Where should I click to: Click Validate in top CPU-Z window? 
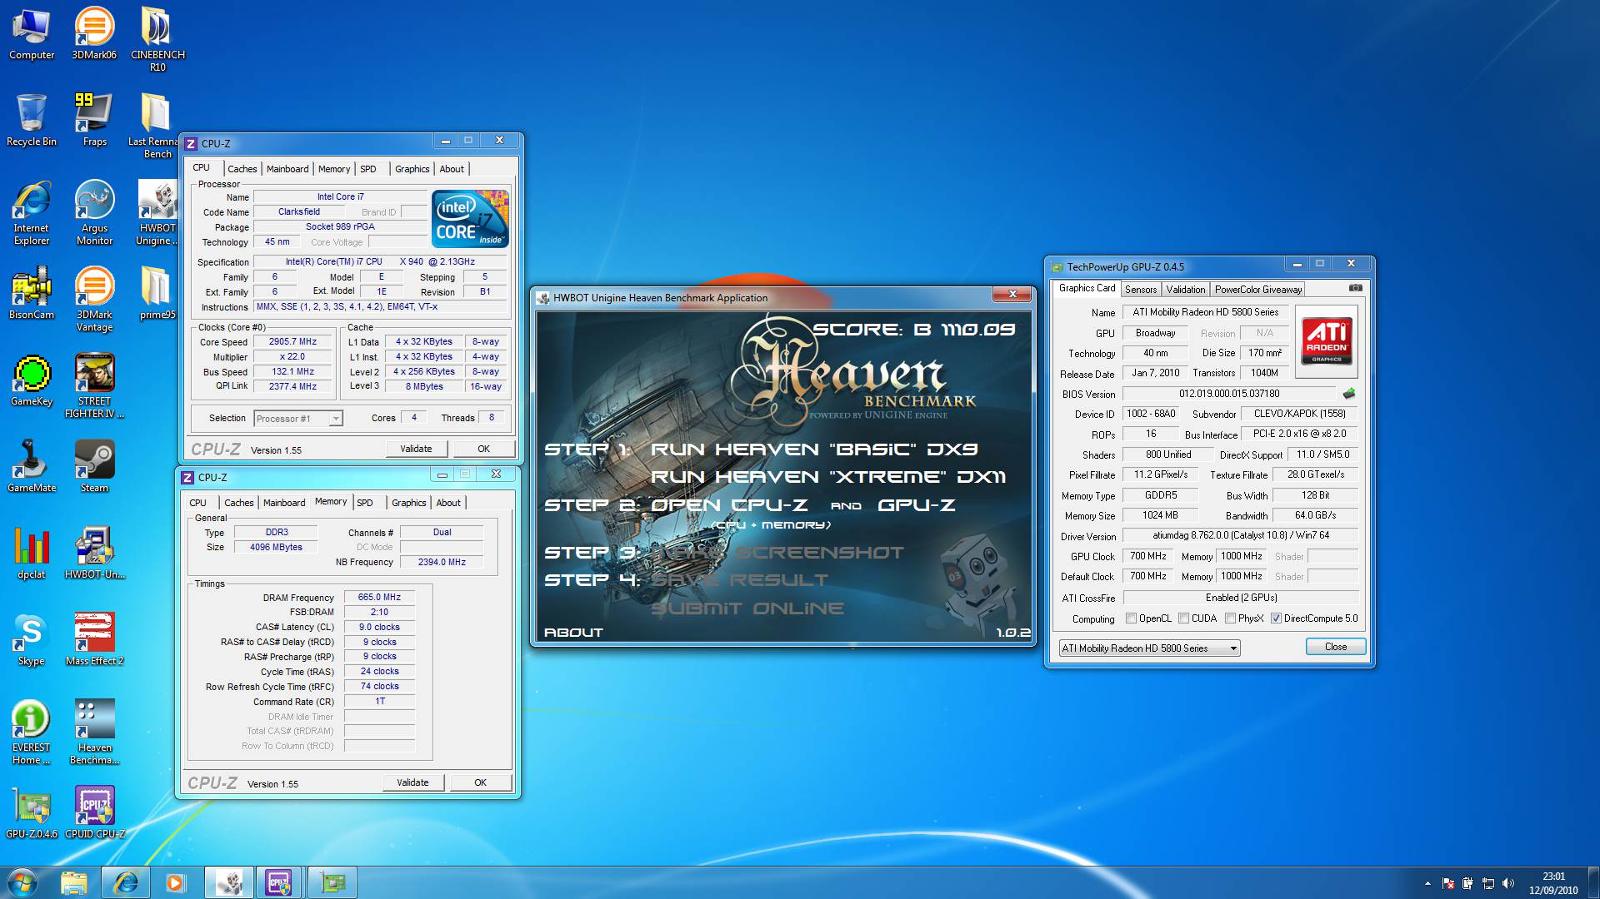416,449
